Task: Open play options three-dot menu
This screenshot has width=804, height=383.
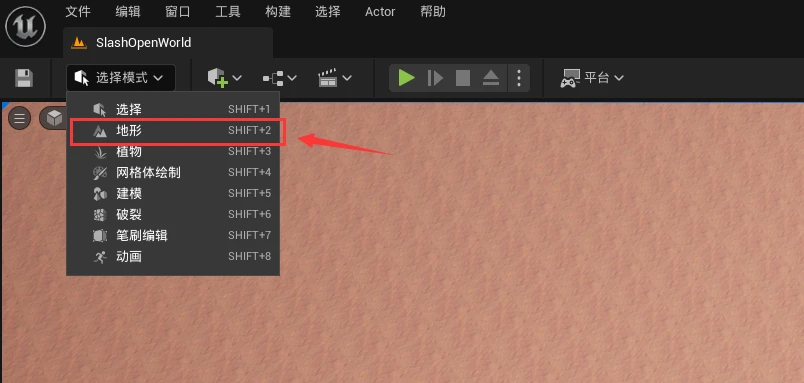Action: coord(519,78)
